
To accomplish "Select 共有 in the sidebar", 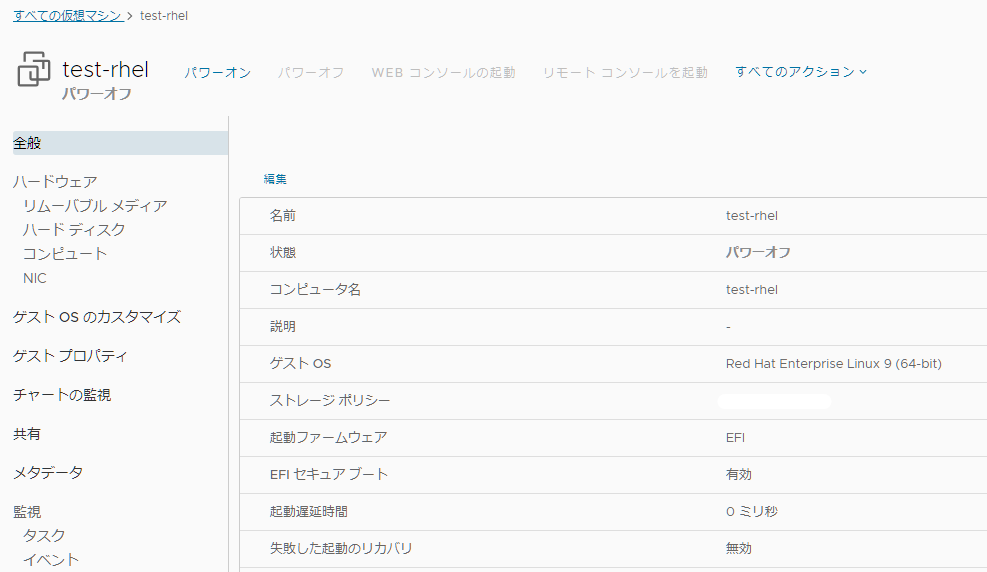I will pyautogui.click(x=26, y=434).
